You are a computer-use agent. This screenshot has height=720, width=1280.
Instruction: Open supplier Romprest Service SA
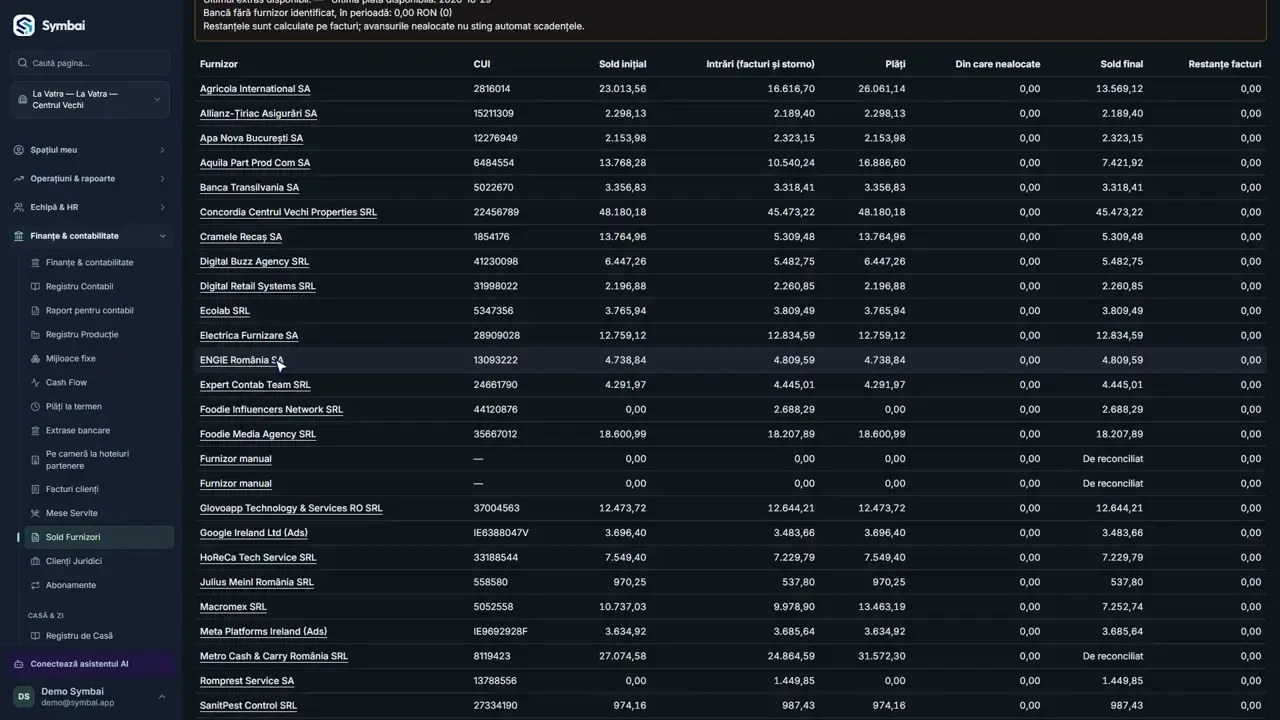(x=247, y=681)
